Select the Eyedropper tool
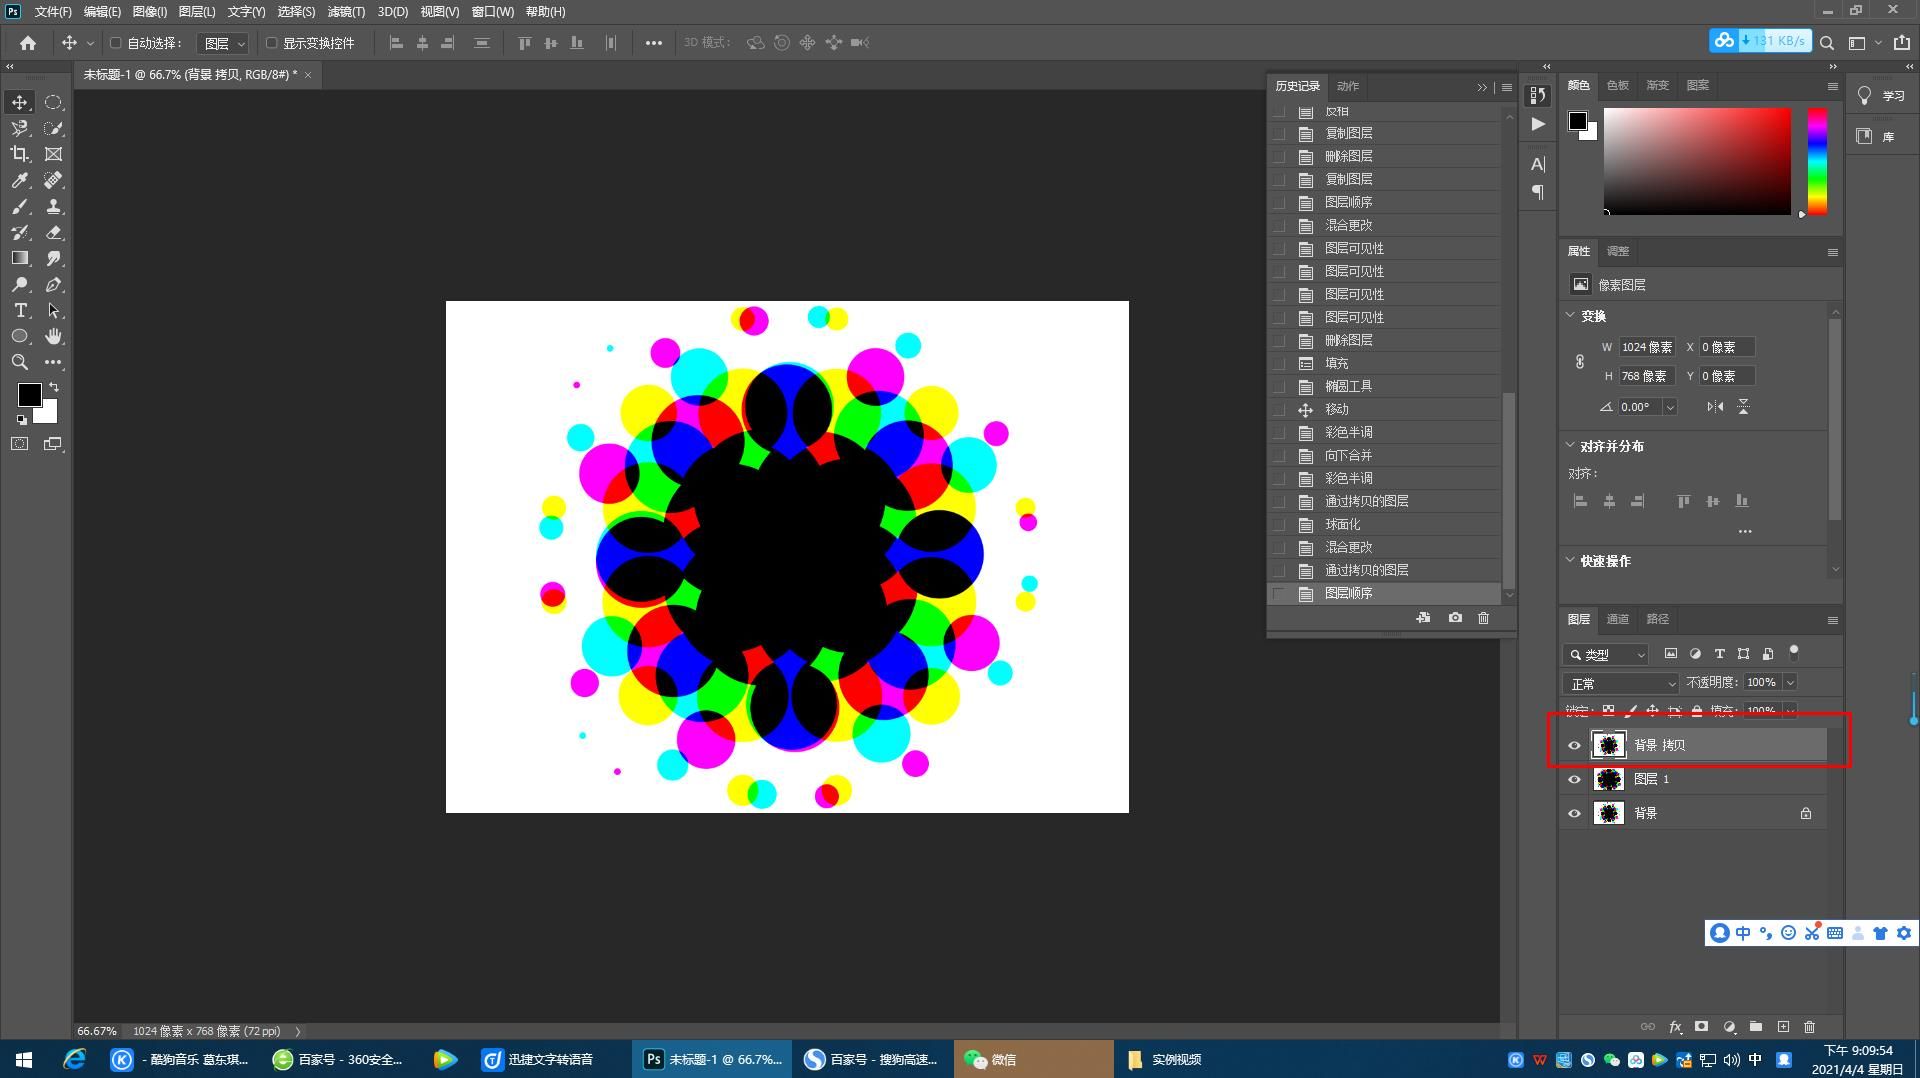Screen dimensions: 1920x1078 point(19,180)
